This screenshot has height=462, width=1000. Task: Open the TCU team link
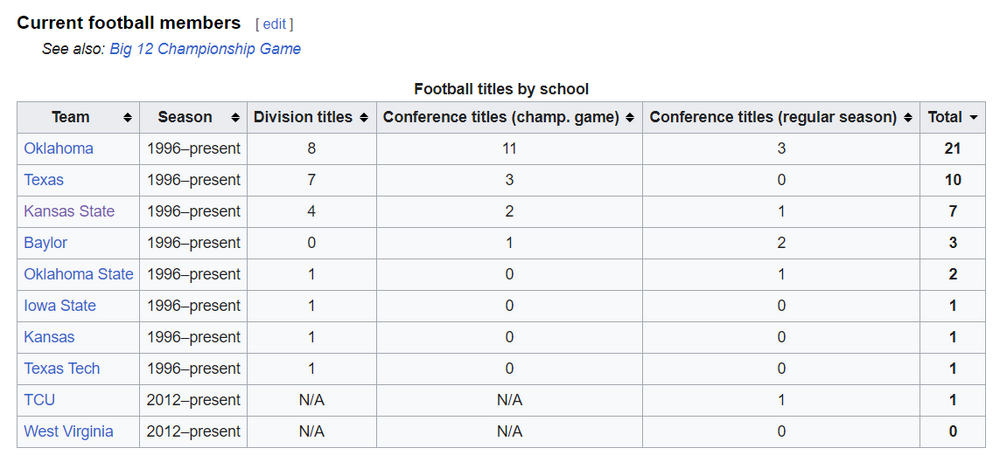(x=40, y=400)
